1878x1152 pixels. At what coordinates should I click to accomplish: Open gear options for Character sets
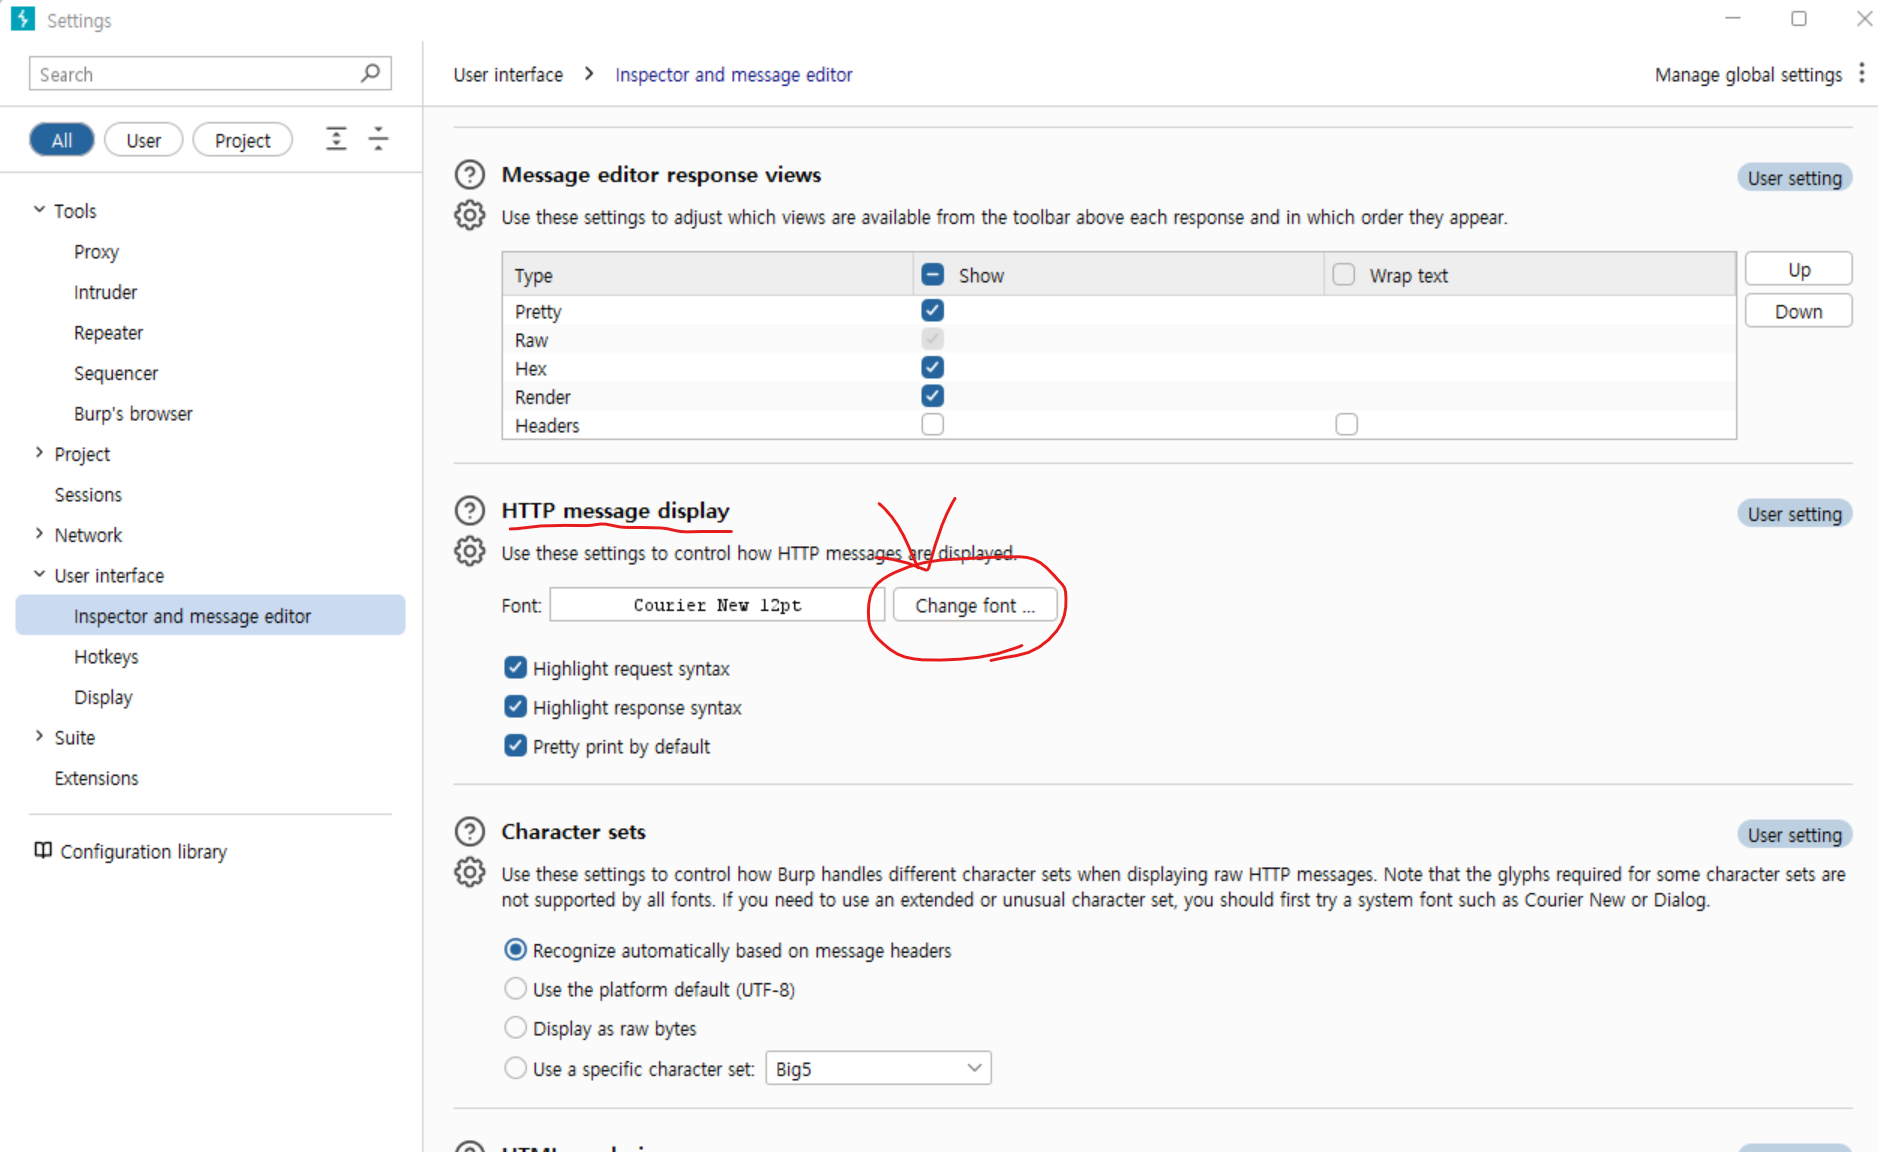pyautogui.click(x=469, y=872)
